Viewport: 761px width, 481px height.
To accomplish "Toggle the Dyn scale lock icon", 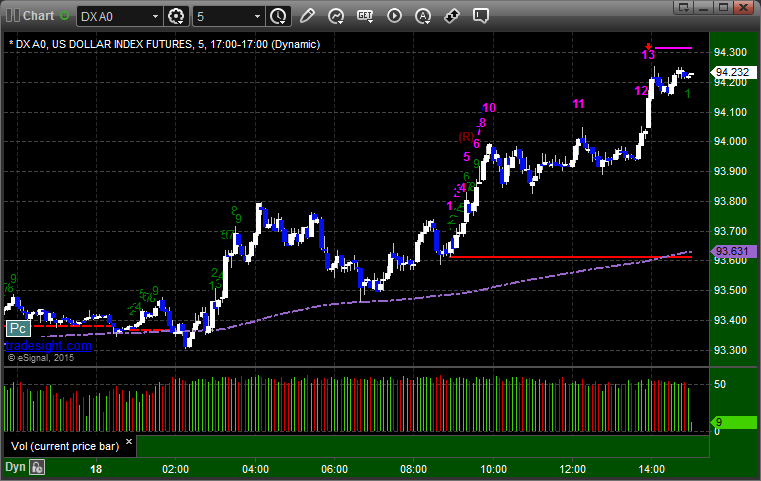I will tap(37, 467).
